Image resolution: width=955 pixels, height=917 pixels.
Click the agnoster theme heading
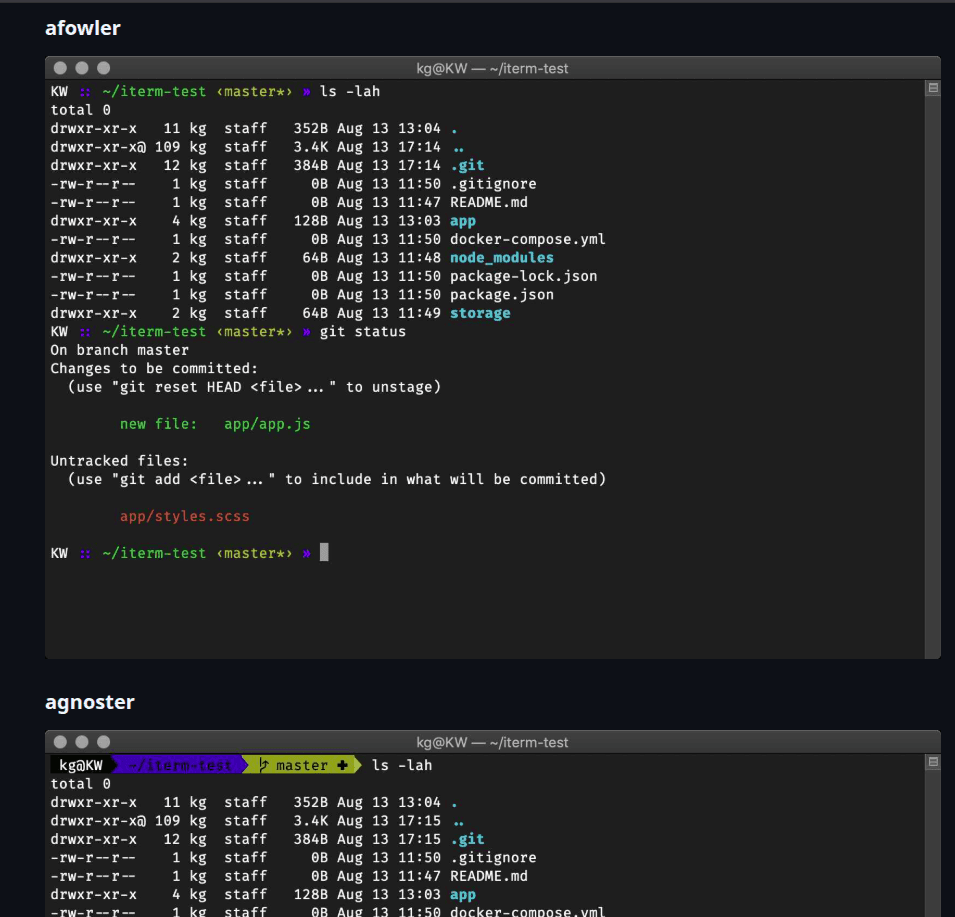(x=89, y=702)
